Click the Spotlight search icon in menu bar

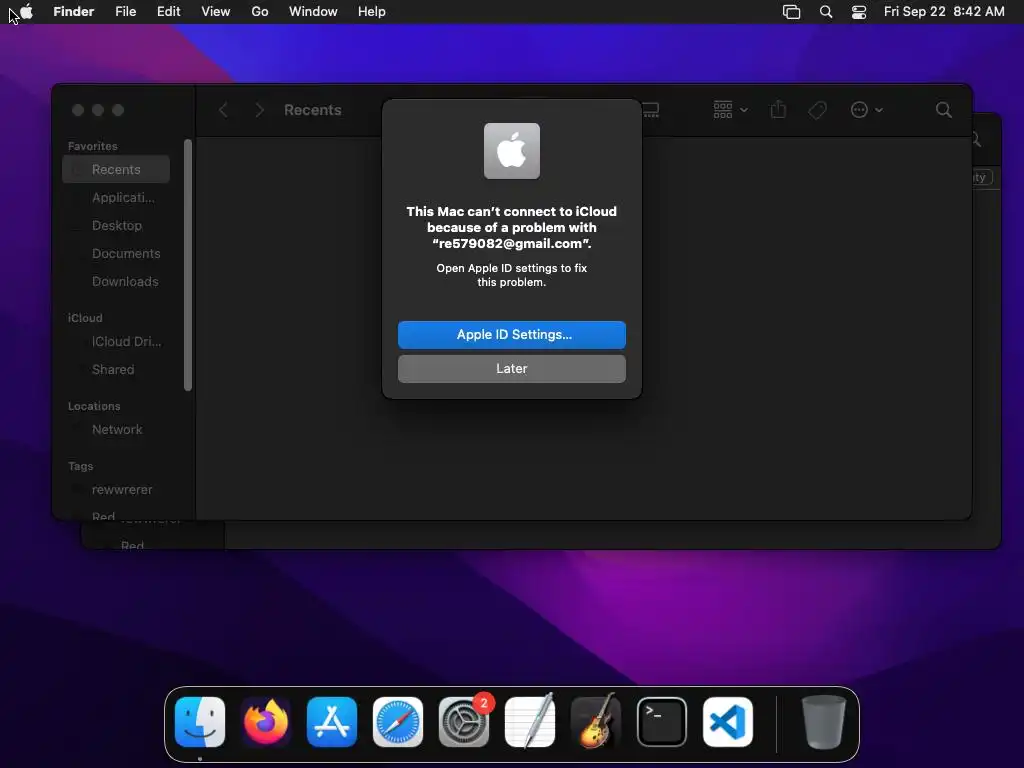pyautogui.click(x=825, y=12)
